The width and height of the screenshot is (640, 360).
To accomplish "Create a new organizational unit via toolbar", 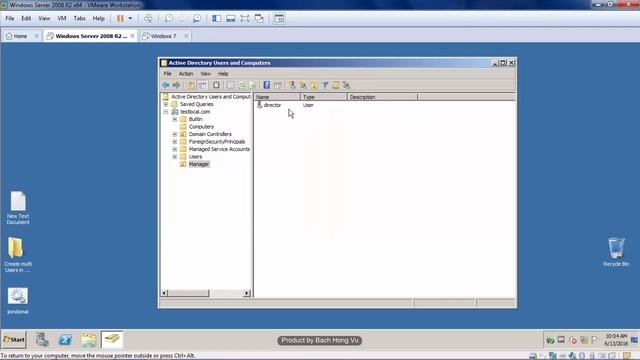I will pyautogui.click(x=314, y=85).
